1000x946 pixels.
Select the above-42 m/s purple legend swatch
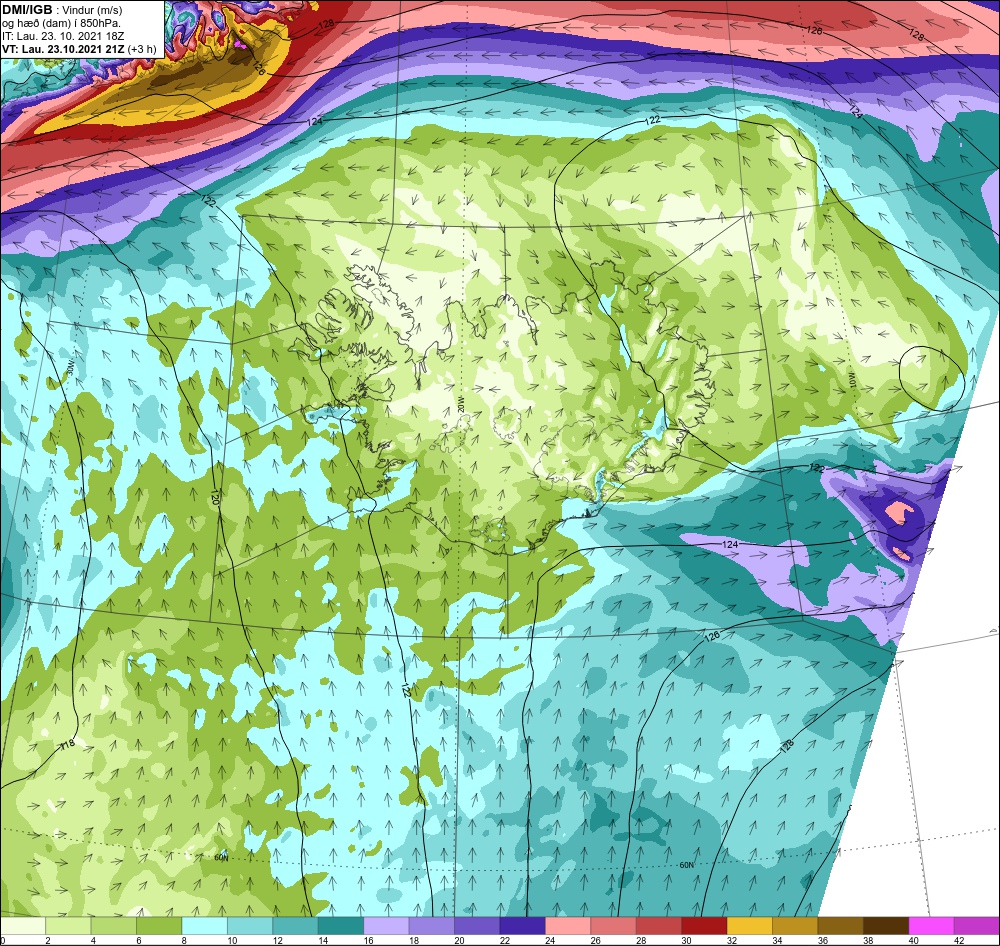click(976, 926)
